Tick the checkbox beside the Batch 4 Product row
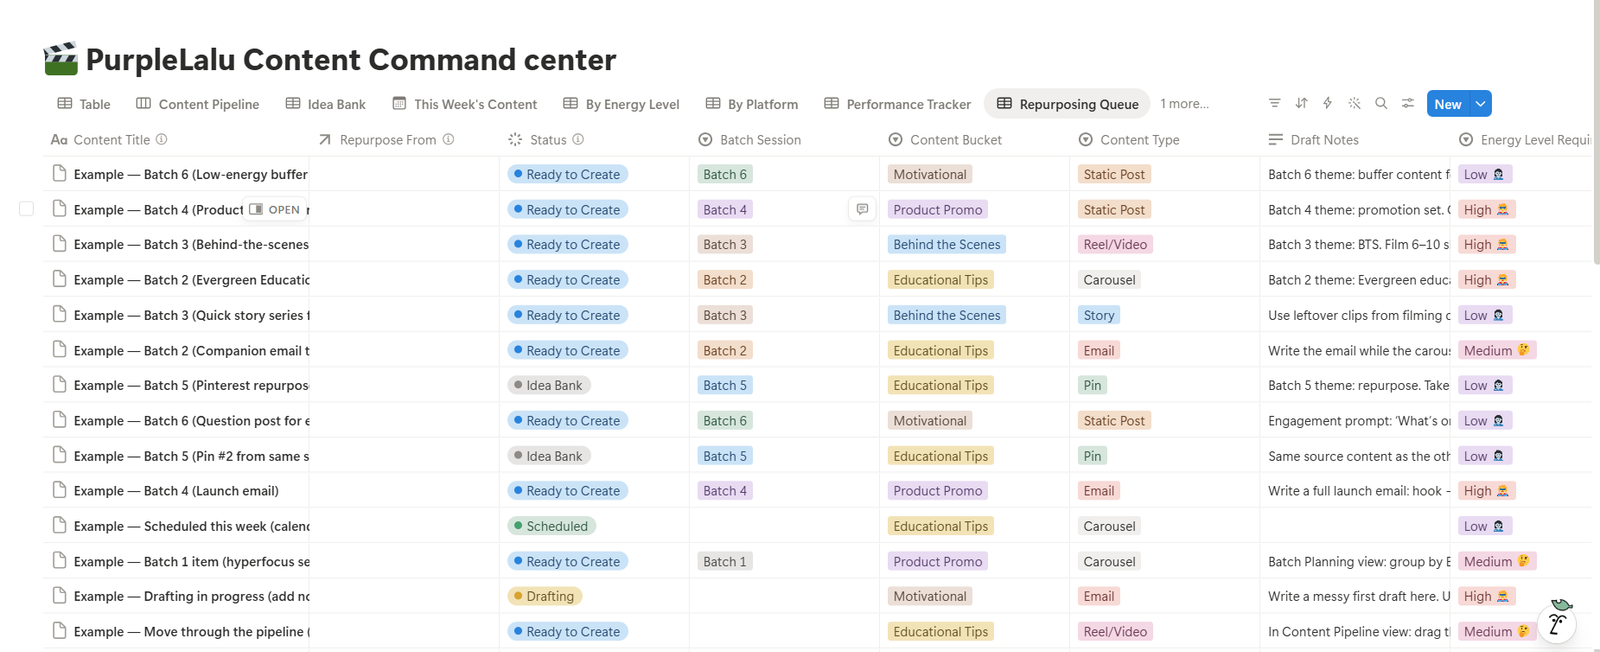Screen dimensions: 1600x652 27,209
